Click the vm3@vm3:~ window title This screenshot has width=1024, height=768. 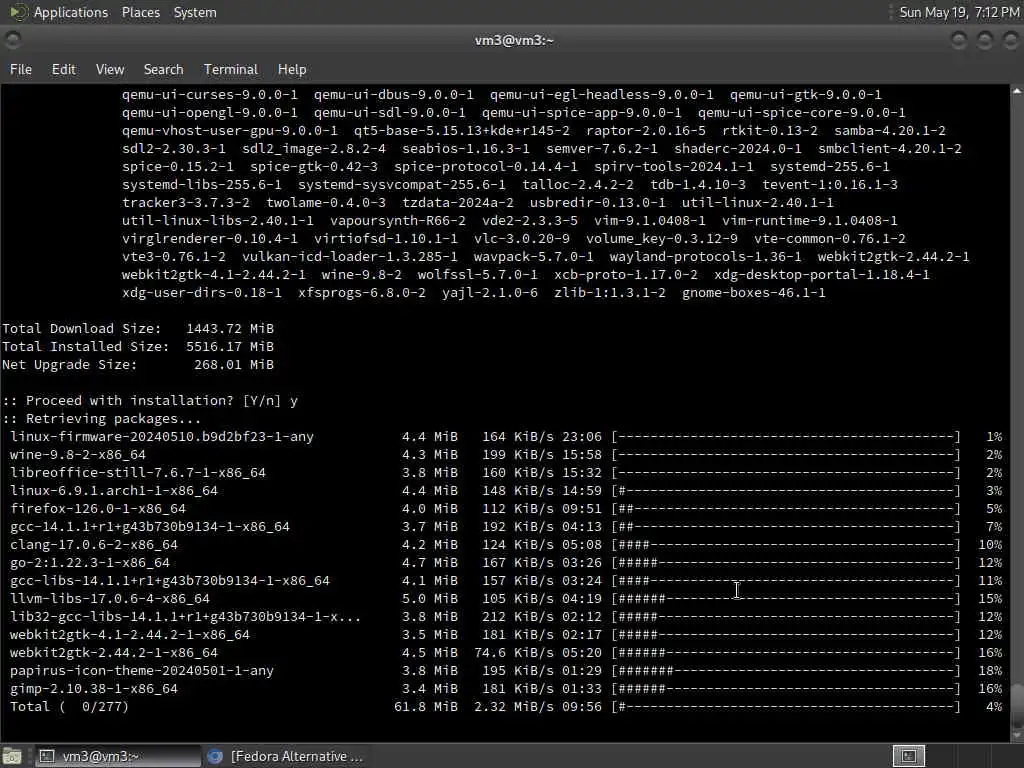[x=514, y=40]
